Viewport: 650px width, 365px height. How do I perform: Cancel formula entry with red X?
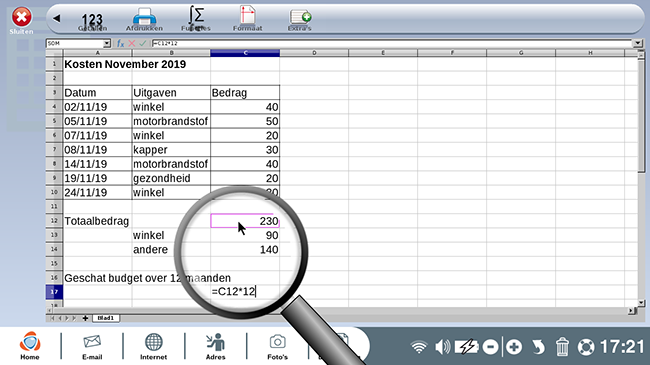point(132,43)
